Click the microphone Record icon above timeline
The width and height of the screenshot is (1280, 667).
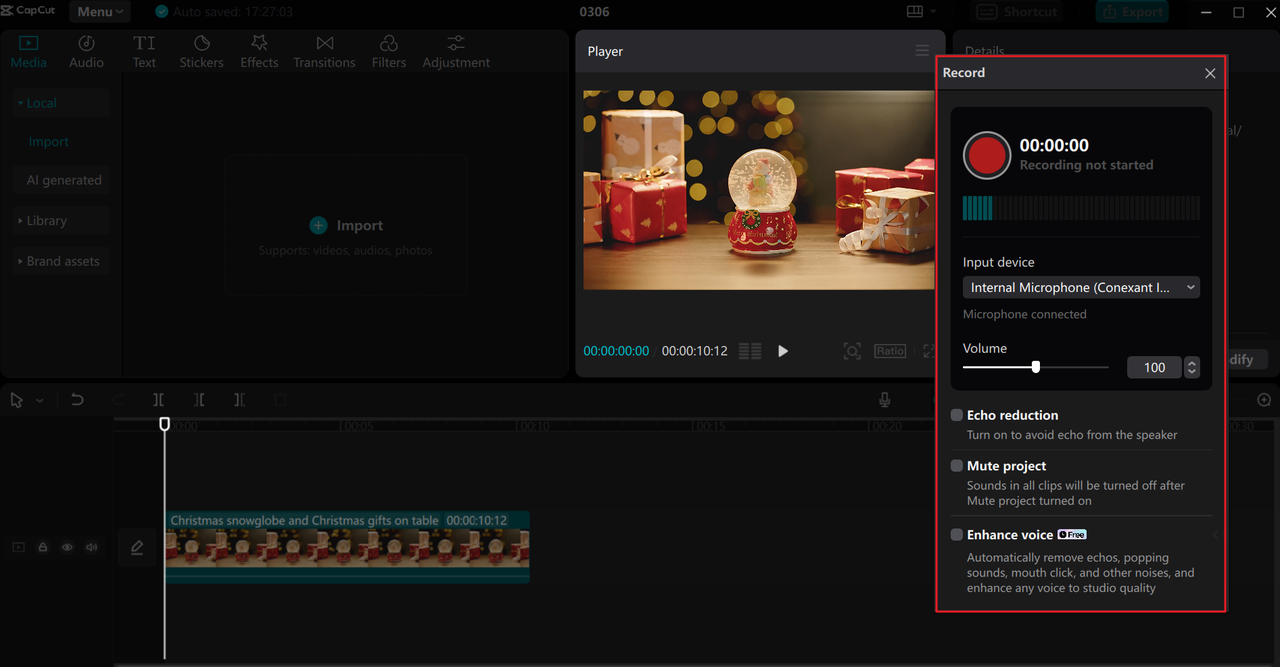tap(885, 400)
